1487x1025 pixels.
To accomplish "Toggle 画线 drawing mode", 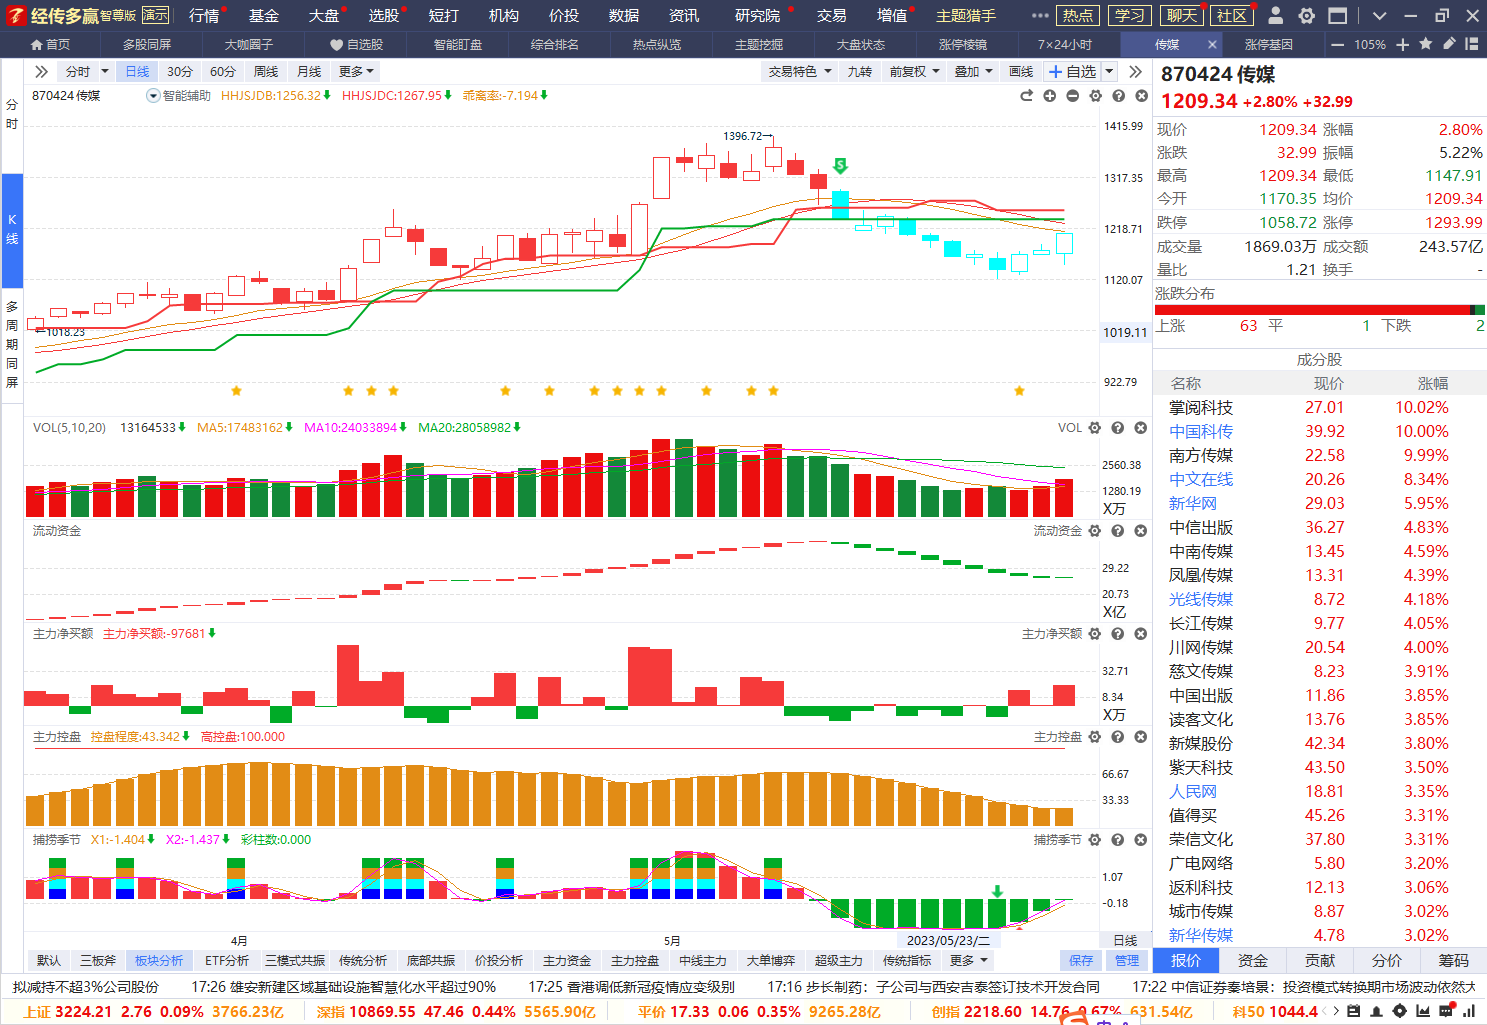I will click(x=1021, y=72).
